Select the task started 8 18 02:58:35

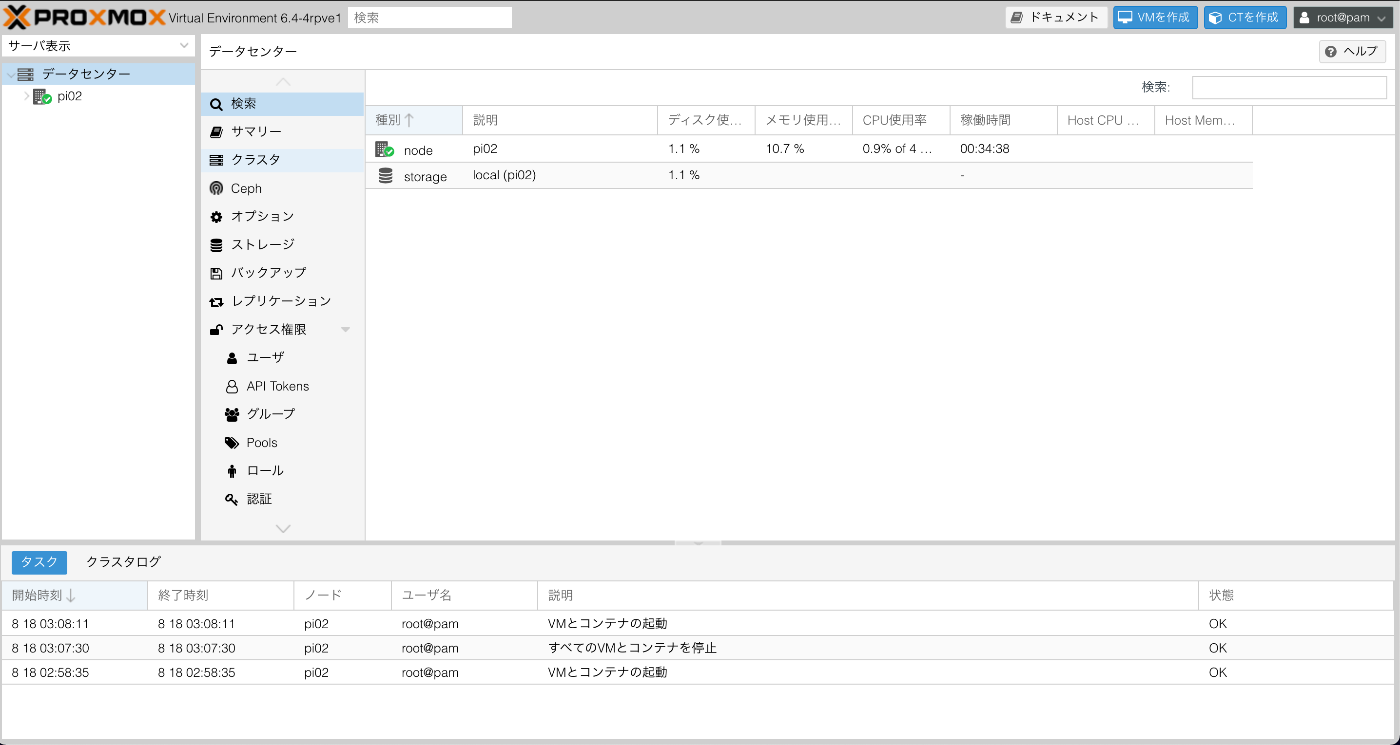(697, 672)
